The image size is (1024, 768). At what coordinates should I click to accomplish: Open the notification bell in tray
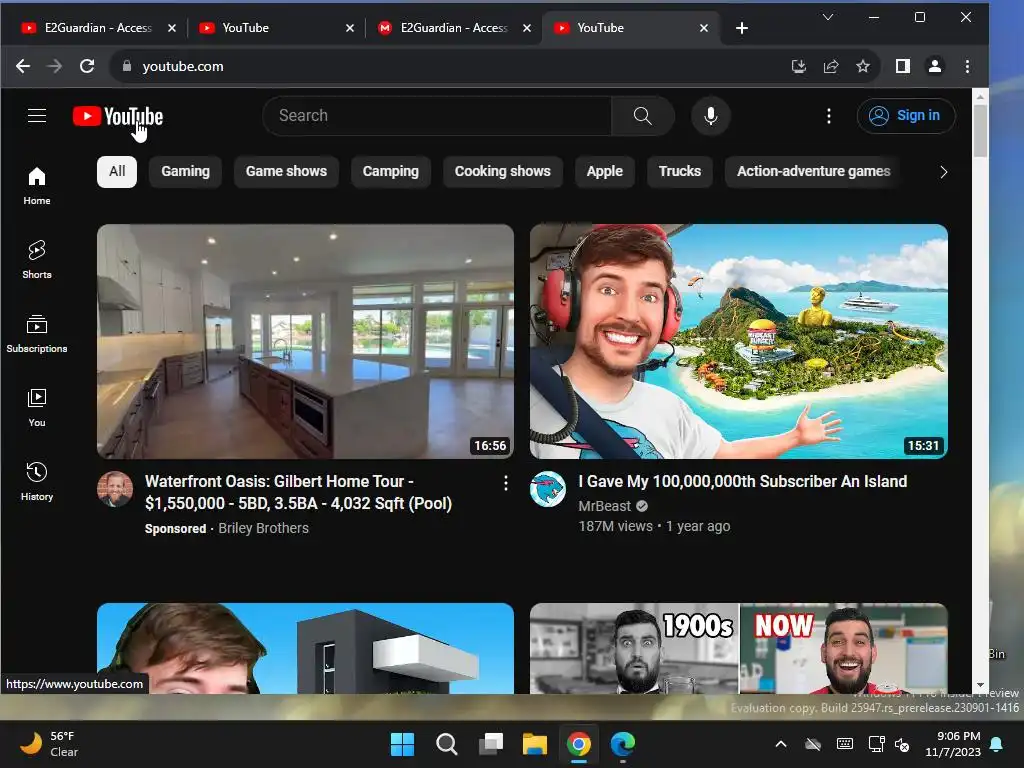[x=997, y=744]
